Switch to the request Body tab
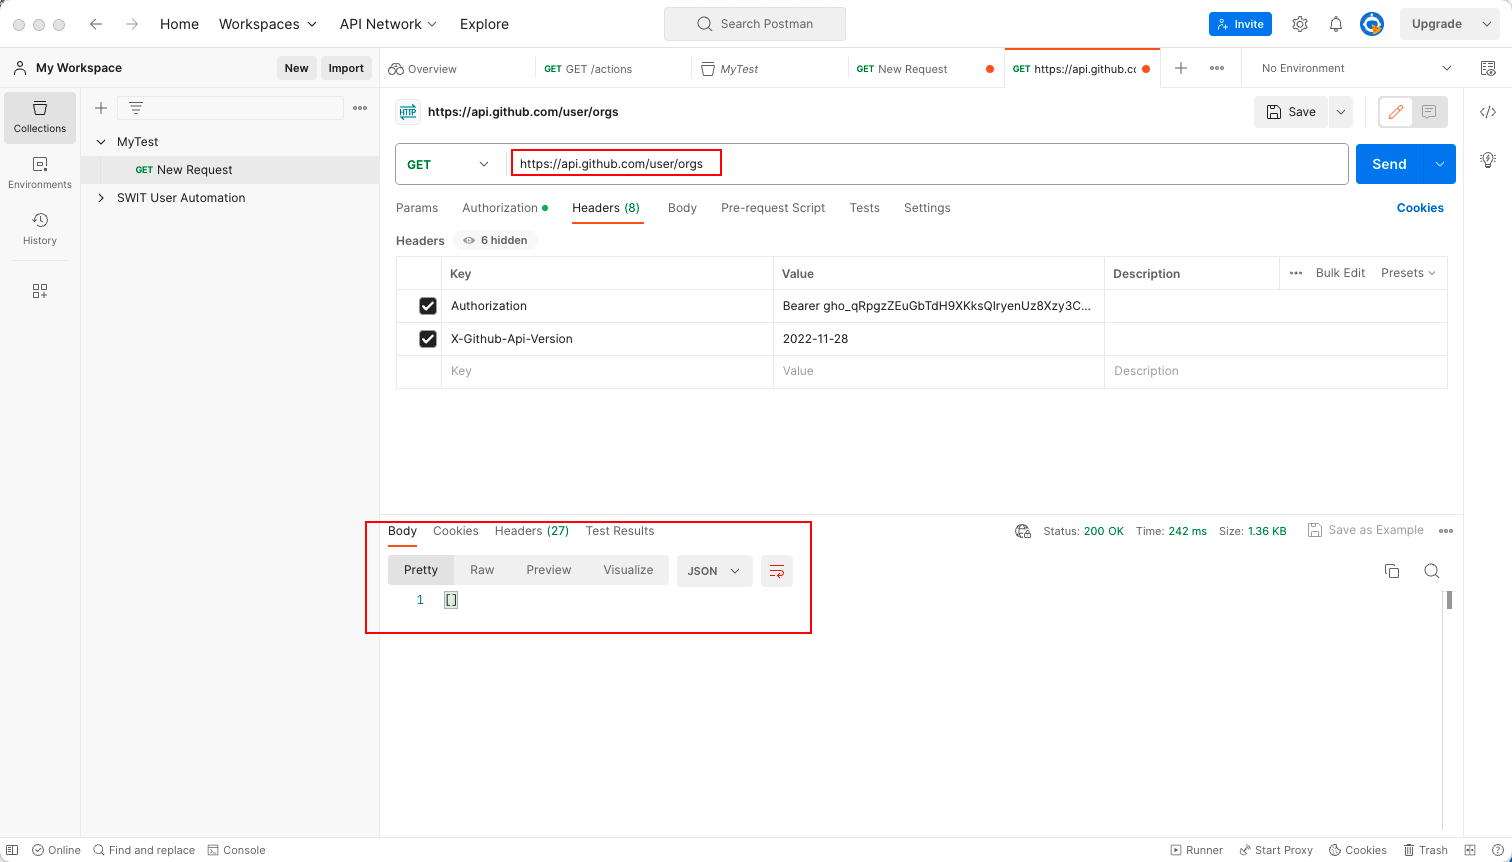 point(682,208)
